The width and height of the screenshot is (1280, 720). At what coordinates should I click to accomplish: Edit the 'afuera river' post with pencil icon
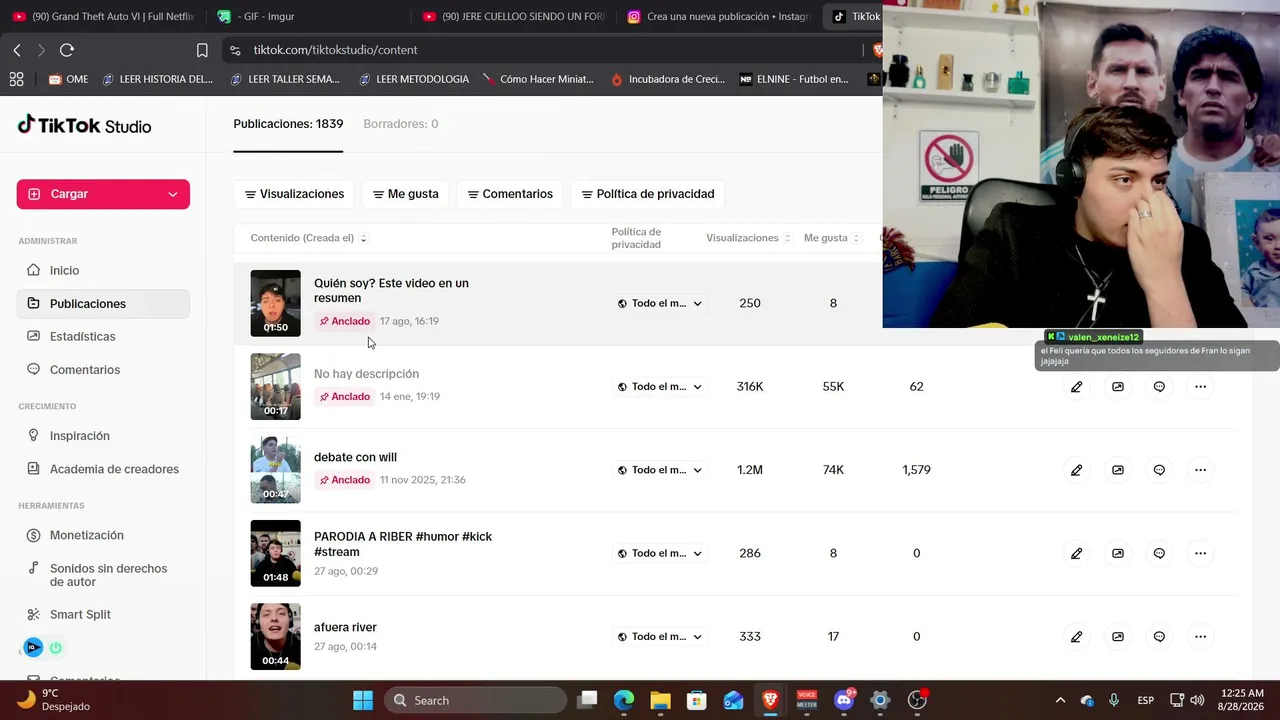point(1076,636)
